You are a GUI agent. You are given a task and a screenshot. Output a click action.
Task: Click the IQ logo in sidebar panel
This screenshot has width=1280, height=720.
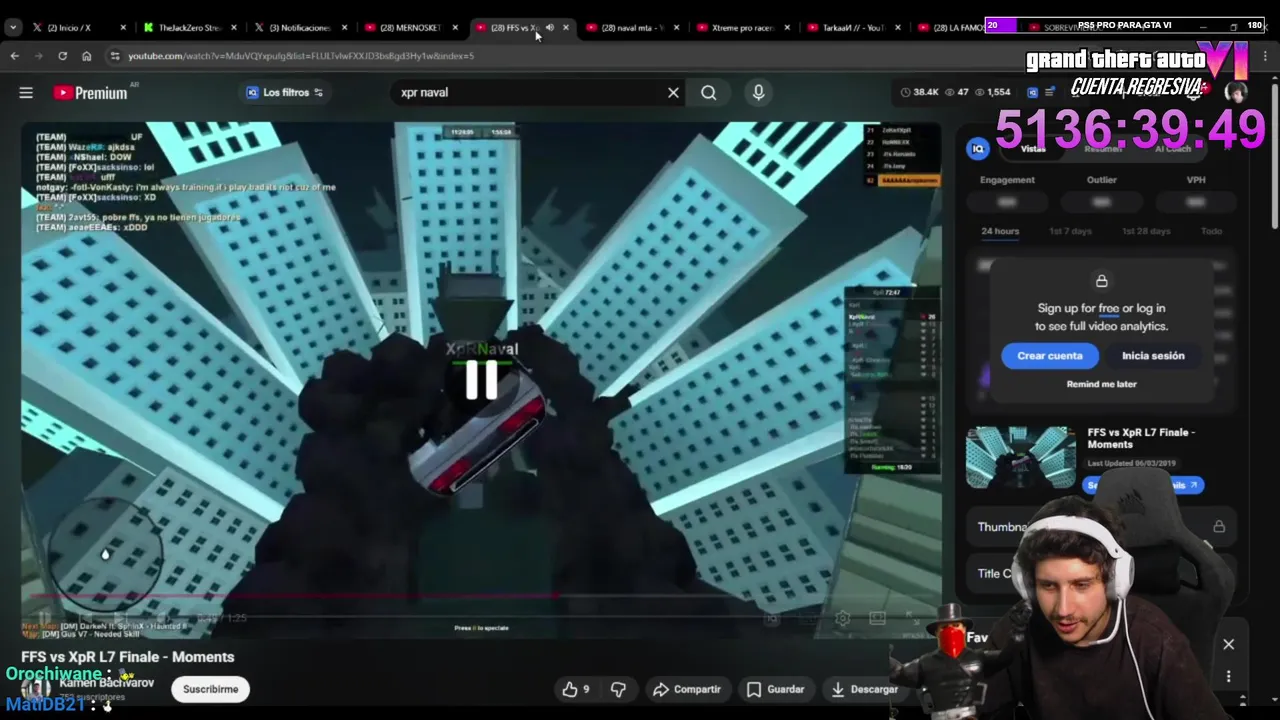click(978, 149)
